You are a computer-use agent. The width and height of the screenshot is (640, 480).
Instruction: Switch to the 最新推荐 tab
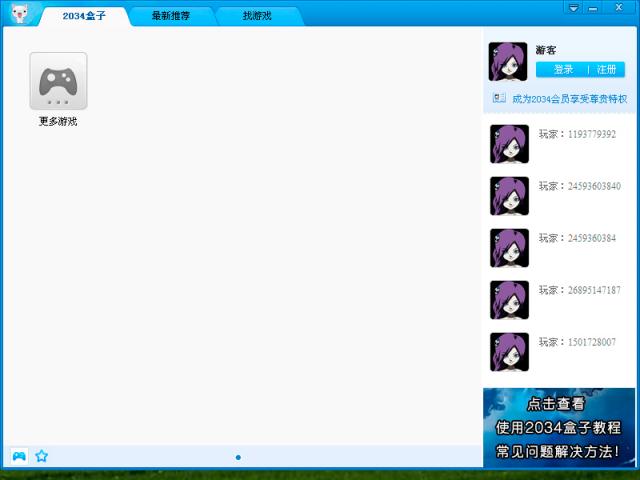171,16
